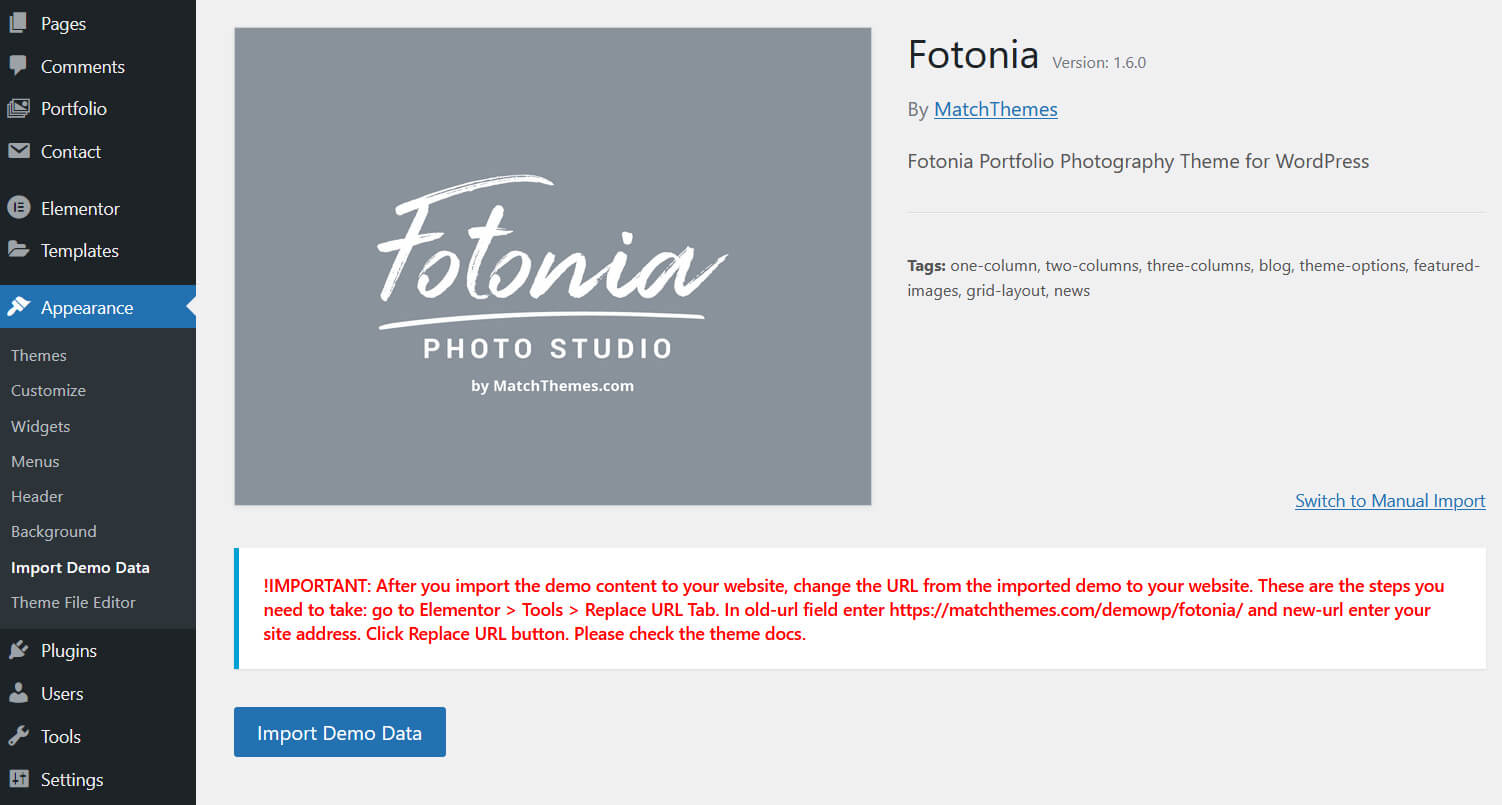Click the Contact envelope icon
This screenshot has width=1502, height=805.
coord(18,151)
